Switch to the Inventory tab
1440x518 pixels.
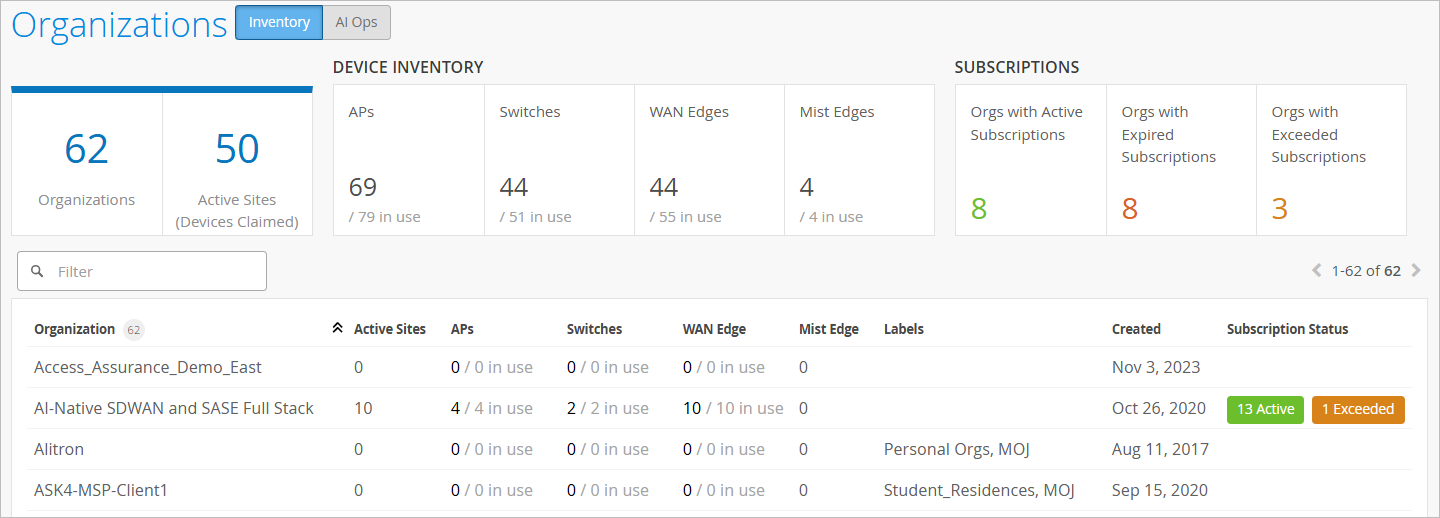[x=279, y=22]
